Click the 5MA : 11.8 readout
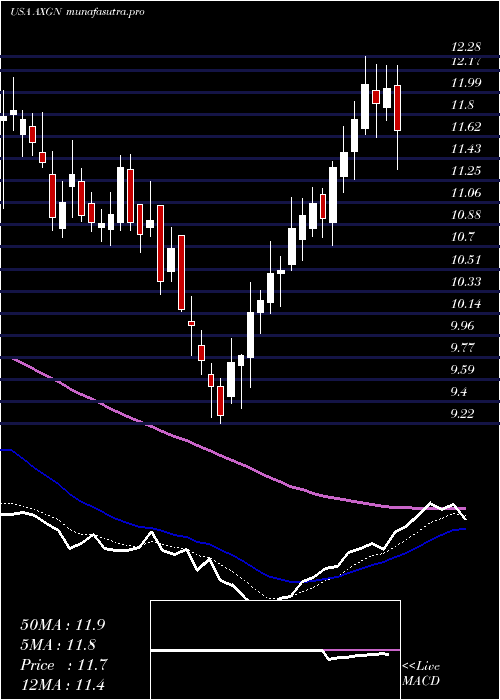The width and height of the screenshot is (500, 700). pos(59,645)
